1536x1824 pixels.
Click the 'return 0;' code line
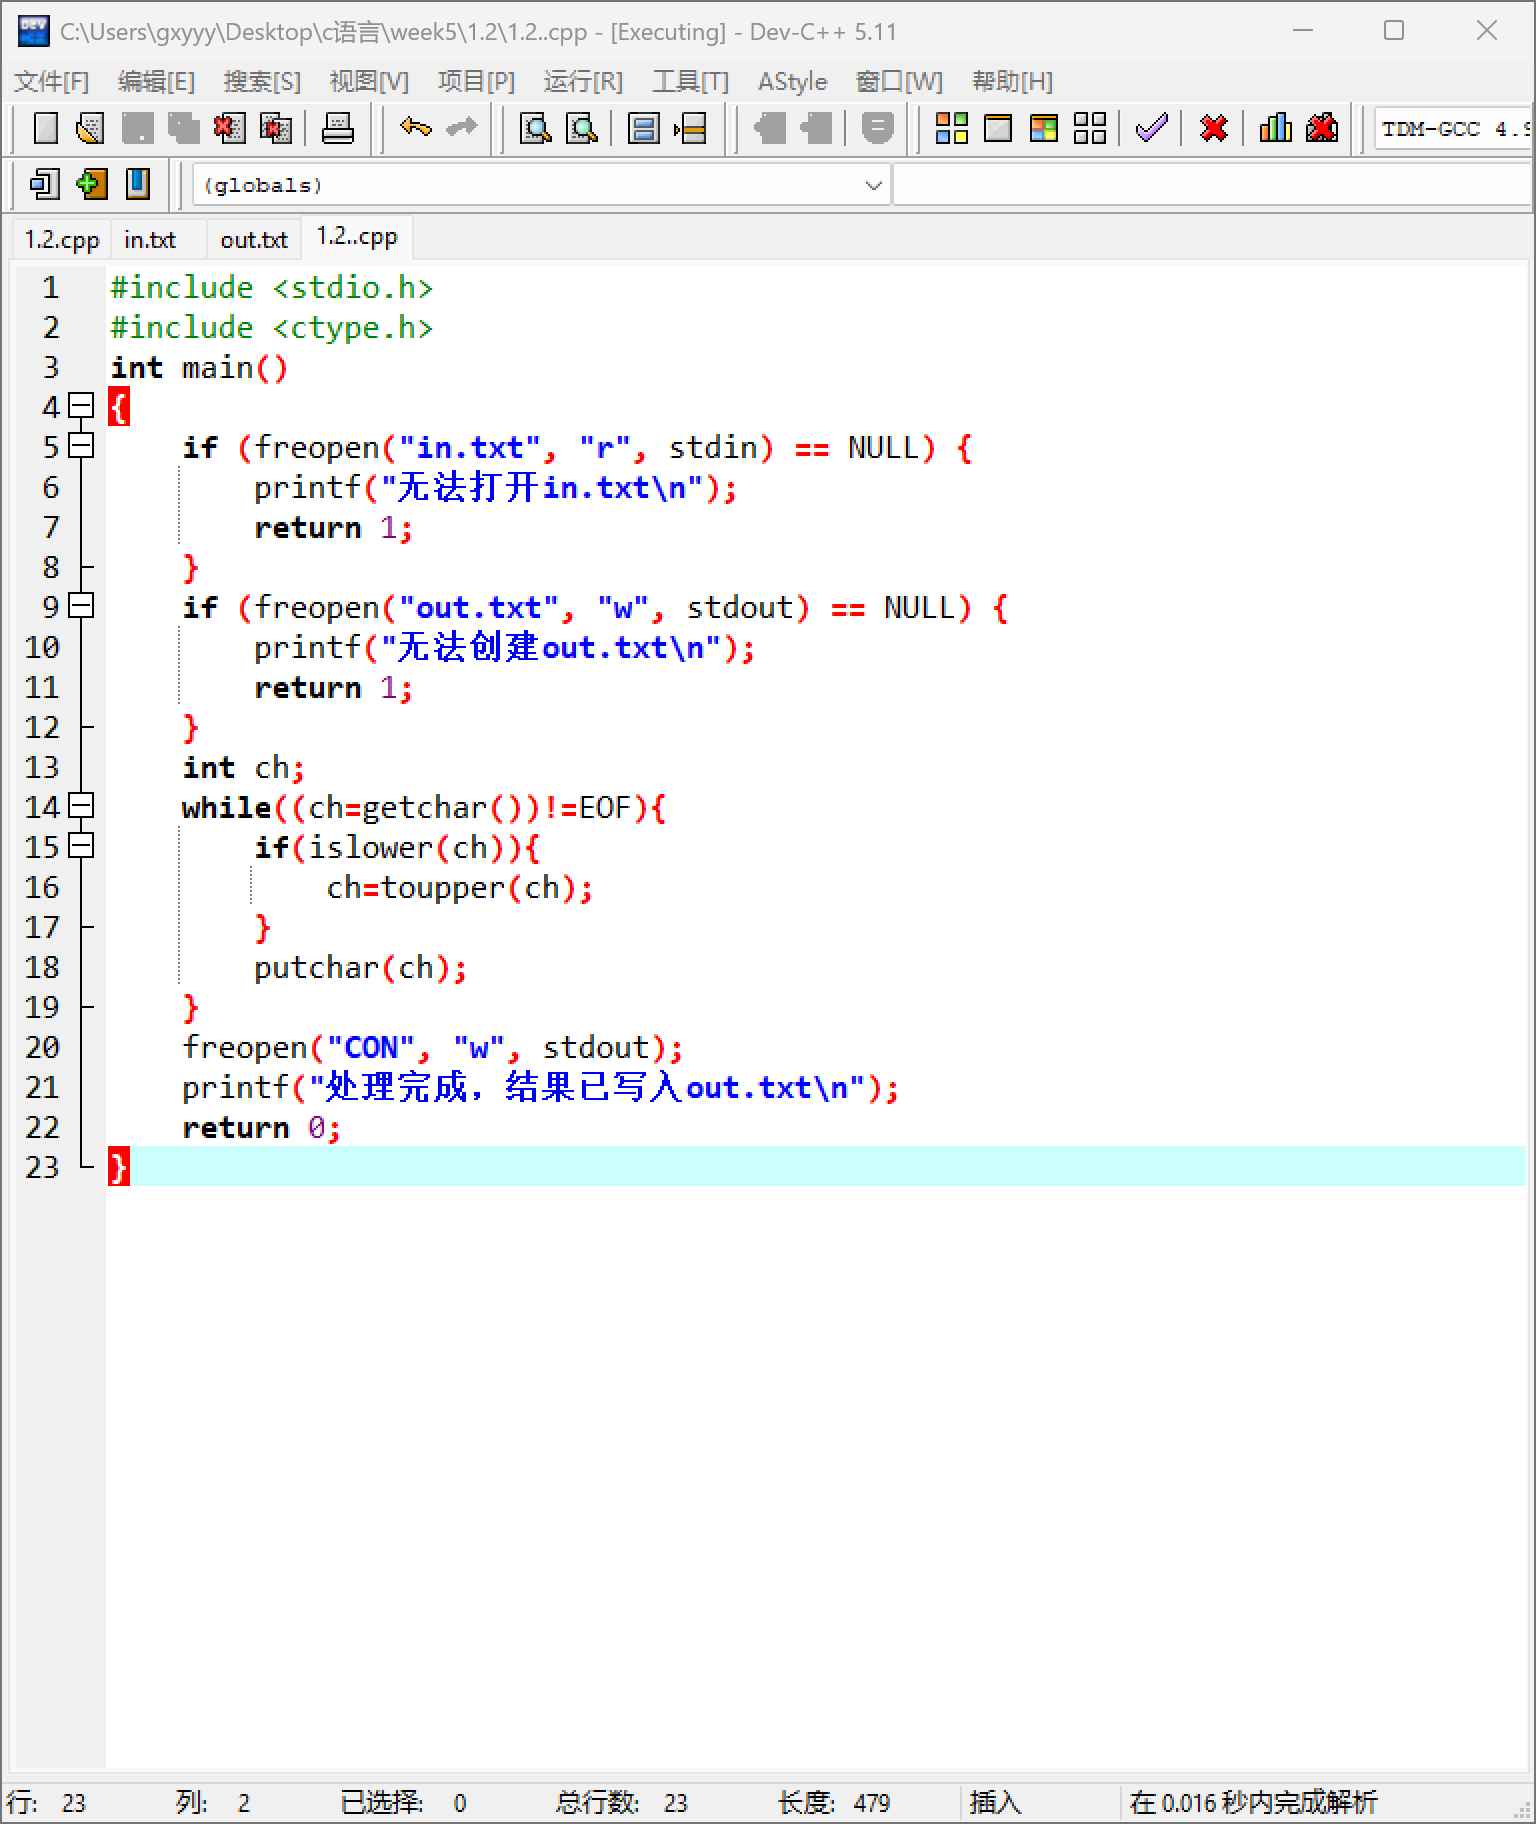261,1127
